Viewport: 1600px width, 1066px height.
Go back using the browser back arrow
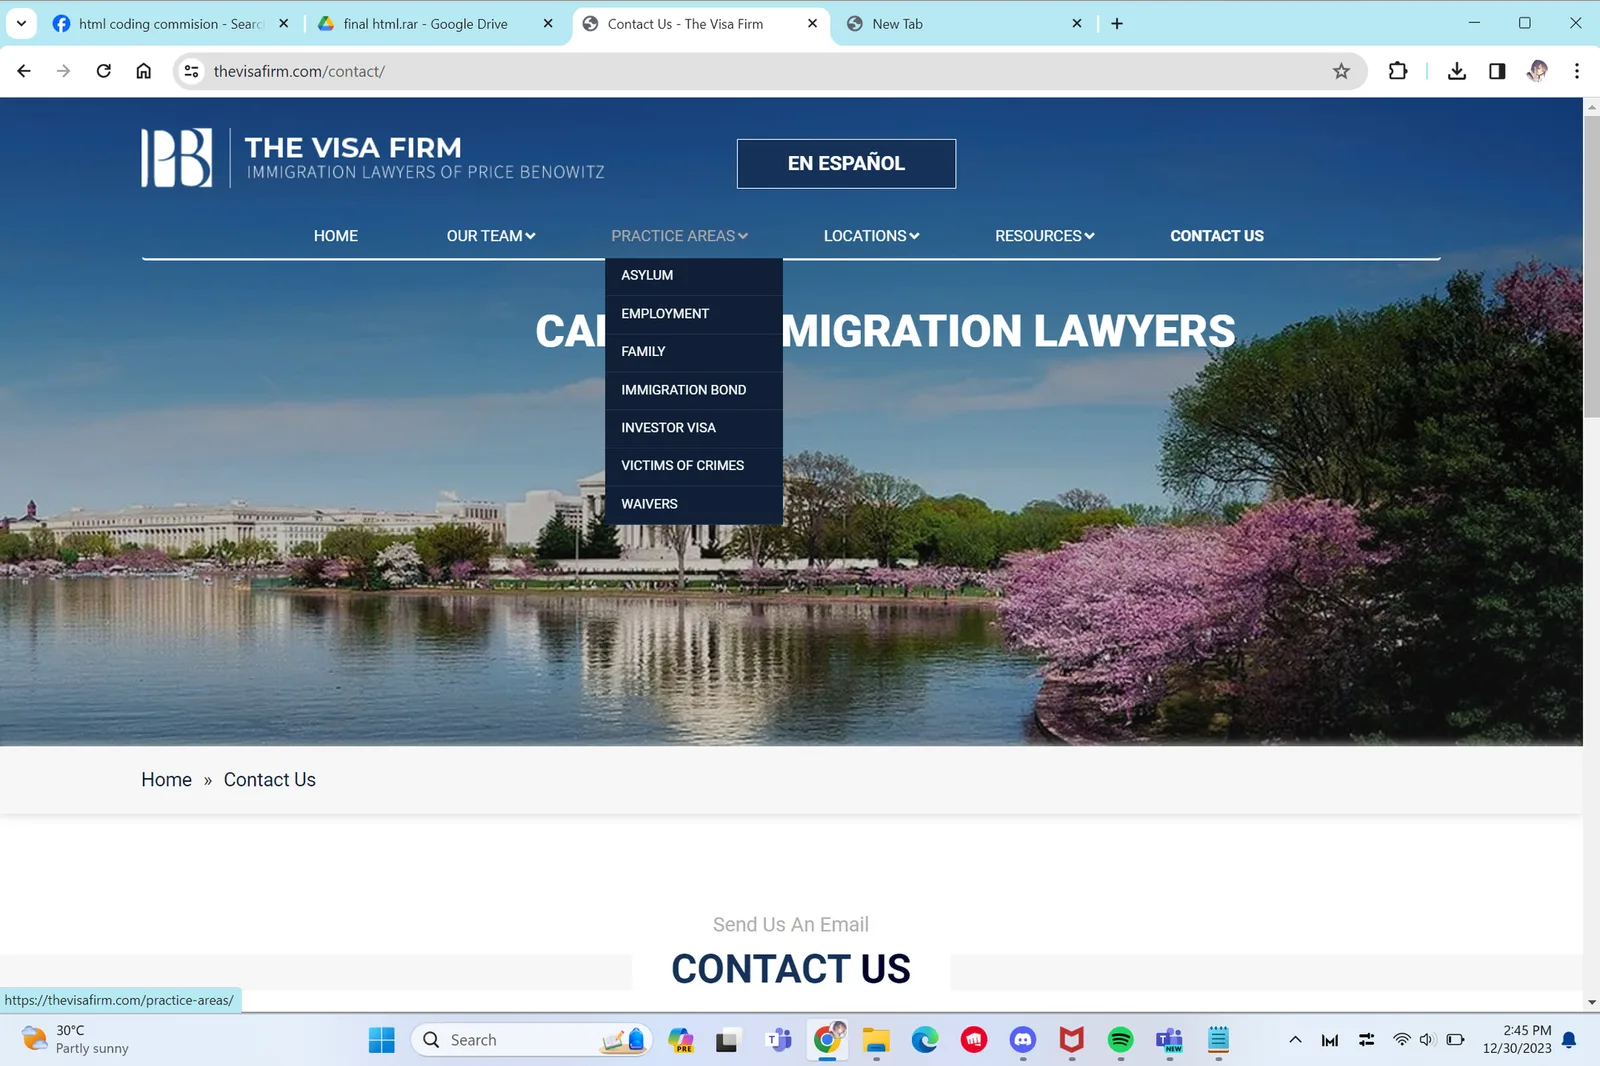click(x=24, y=71)
